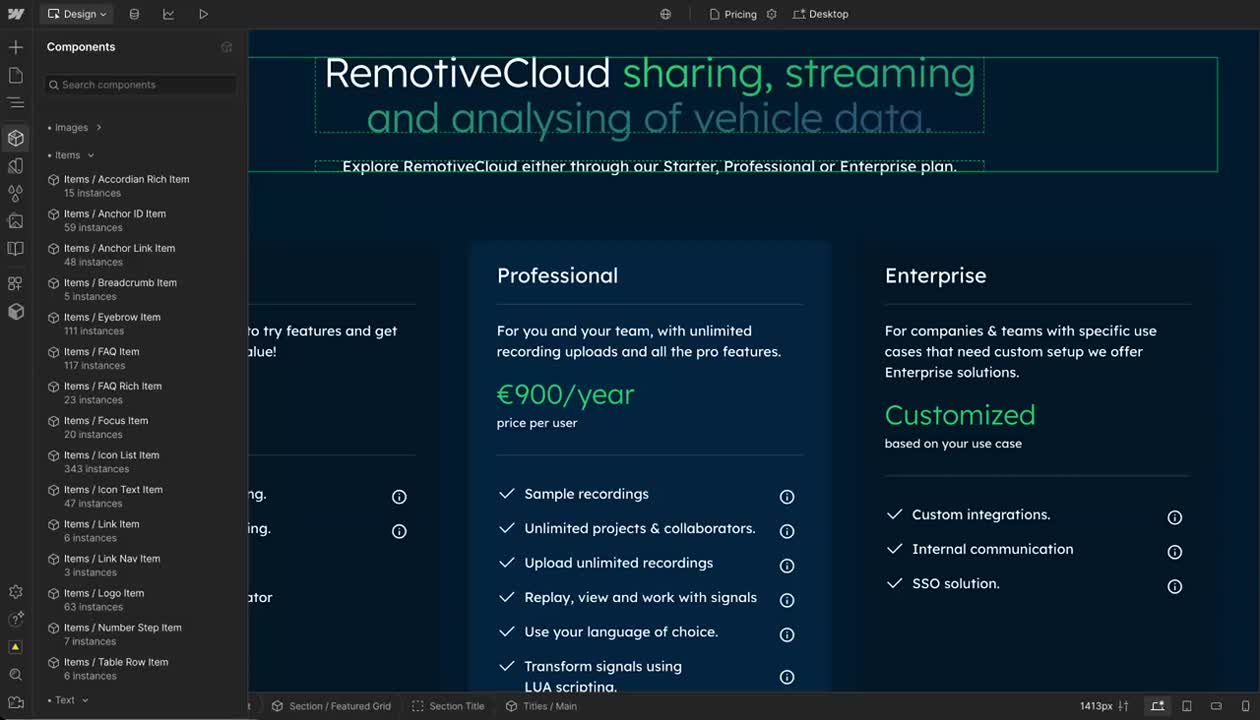The image size is (1260, 720).
Task: Select the desktop breakpoint icon at bottom
Action: (1157, 706)
